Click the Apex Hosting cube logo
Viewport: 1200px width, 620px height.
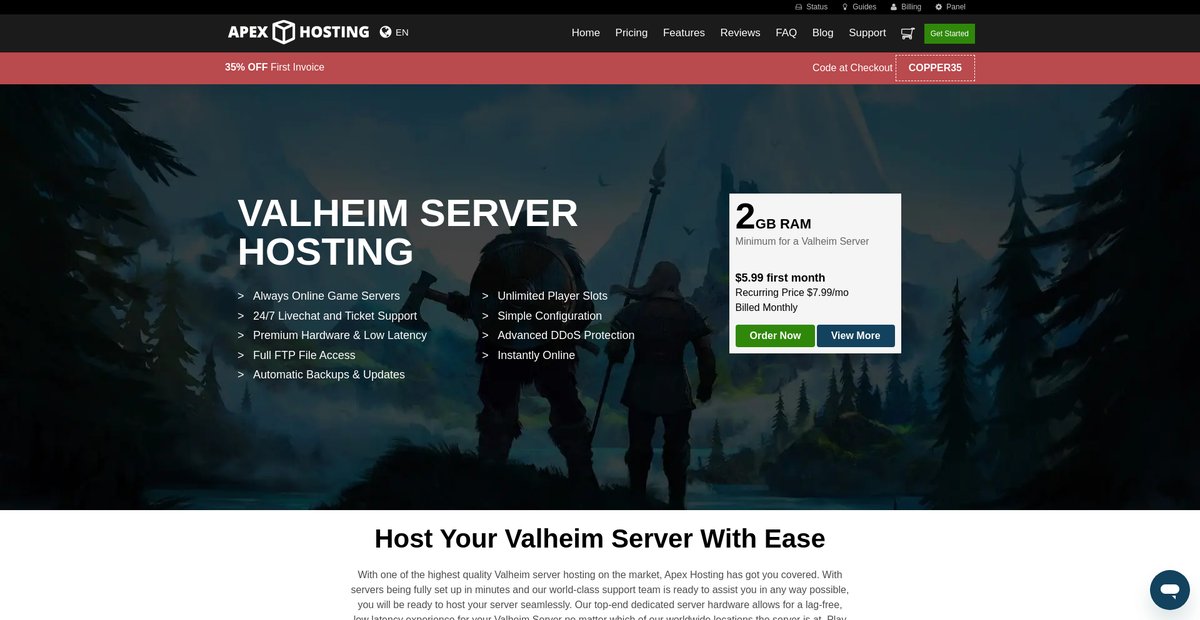(298, 32)
